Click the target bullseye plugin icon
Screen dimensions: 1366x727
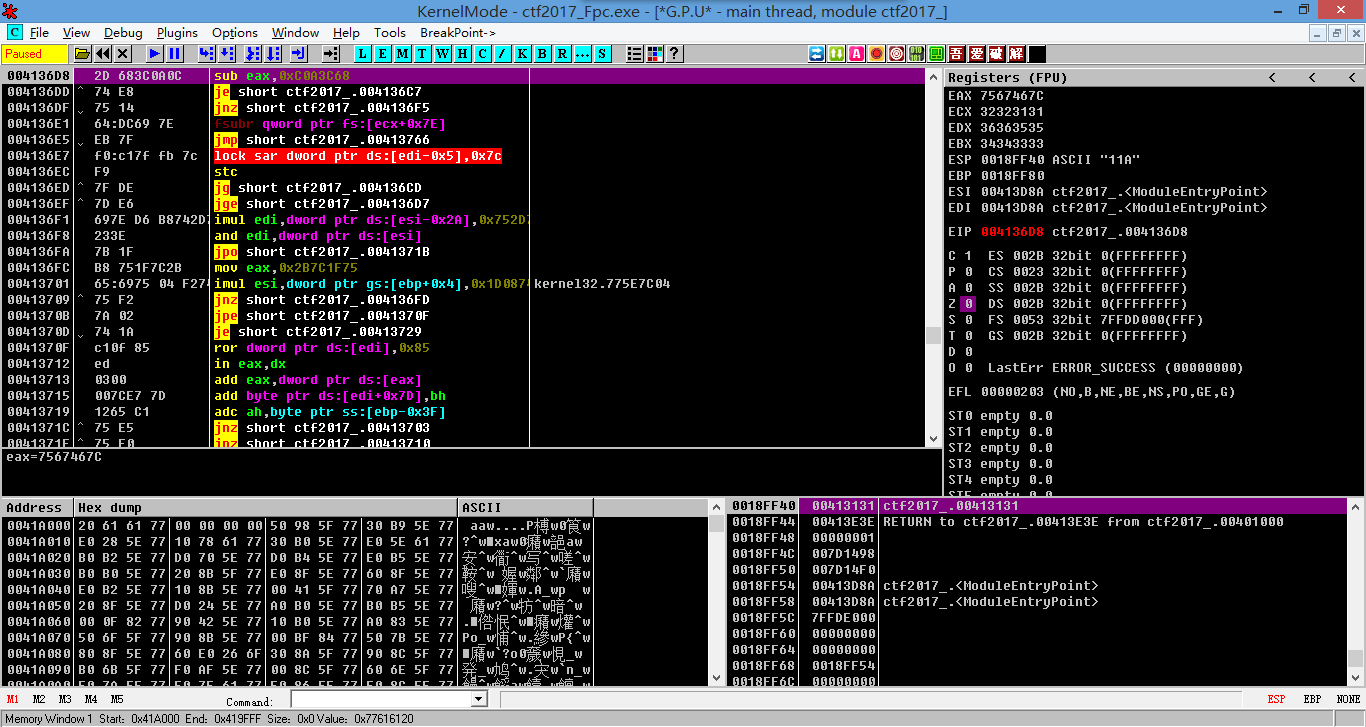(x=896, y=53)
